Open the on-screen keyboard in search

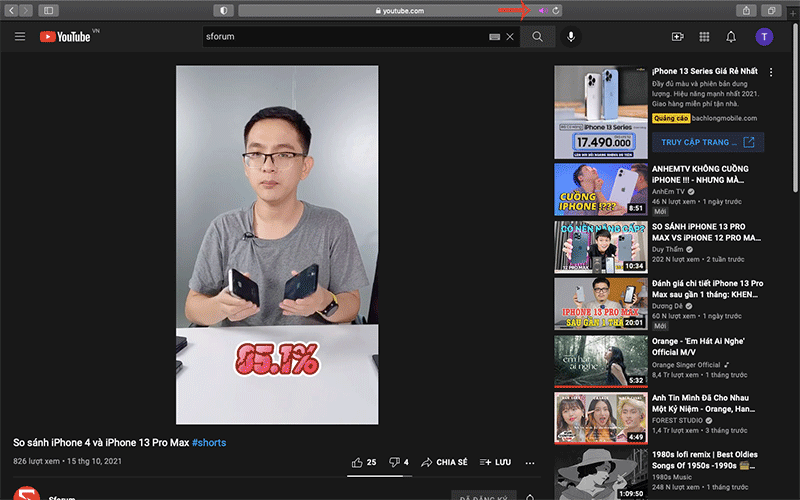pos(494,37)
